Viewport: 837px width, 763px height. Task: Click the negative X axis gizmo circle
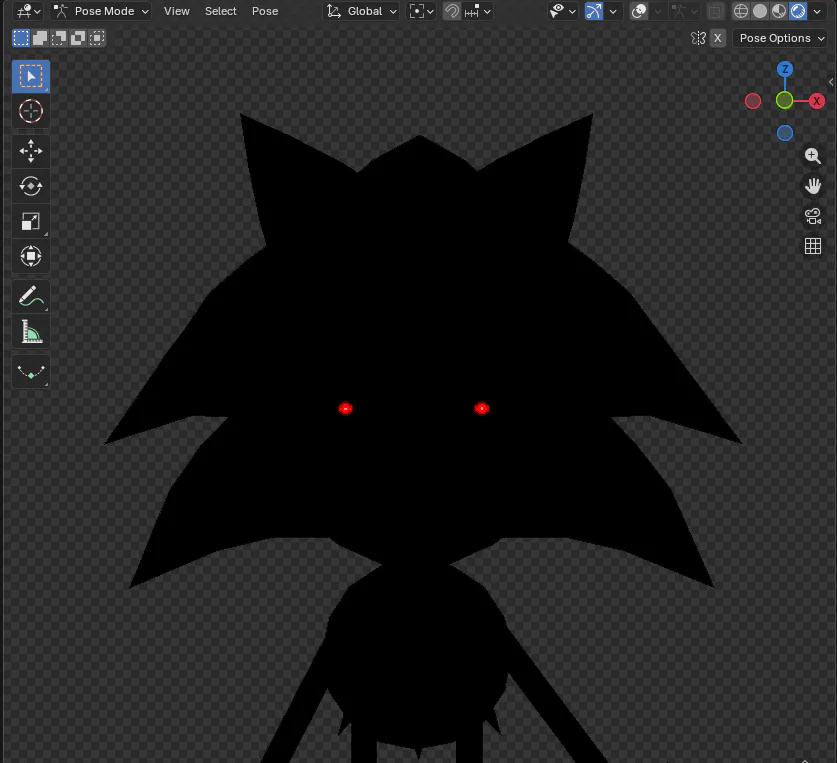coord(753,101)
